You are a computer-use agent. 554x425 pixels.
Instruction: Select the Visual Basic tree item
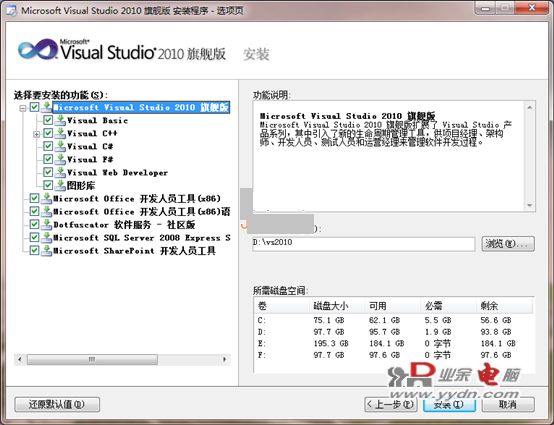(x=97, y=120)
